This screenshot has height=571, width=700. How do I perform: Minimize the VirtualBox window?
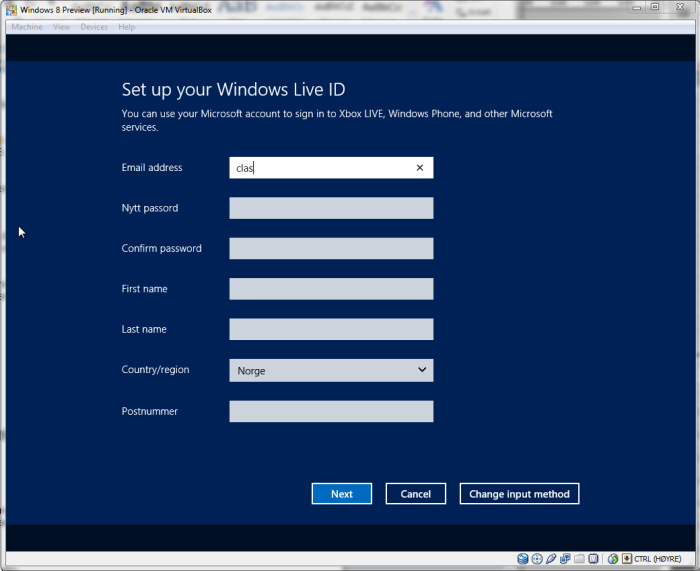pos(637,7)
